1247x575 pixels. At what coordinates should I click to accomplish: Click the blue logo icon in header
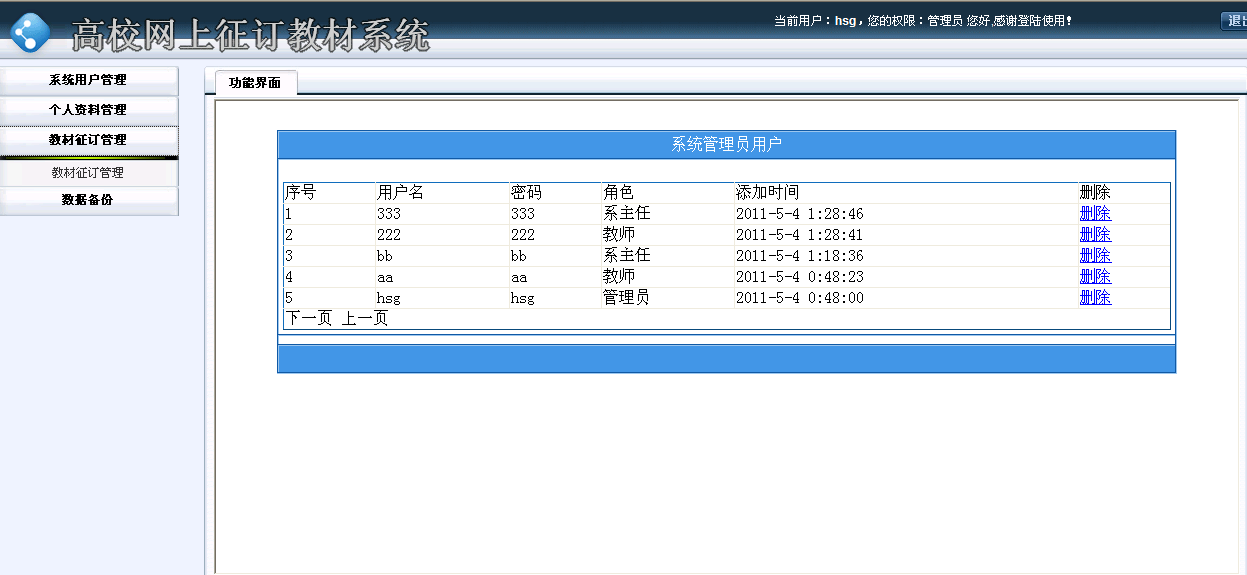point(29,32)
